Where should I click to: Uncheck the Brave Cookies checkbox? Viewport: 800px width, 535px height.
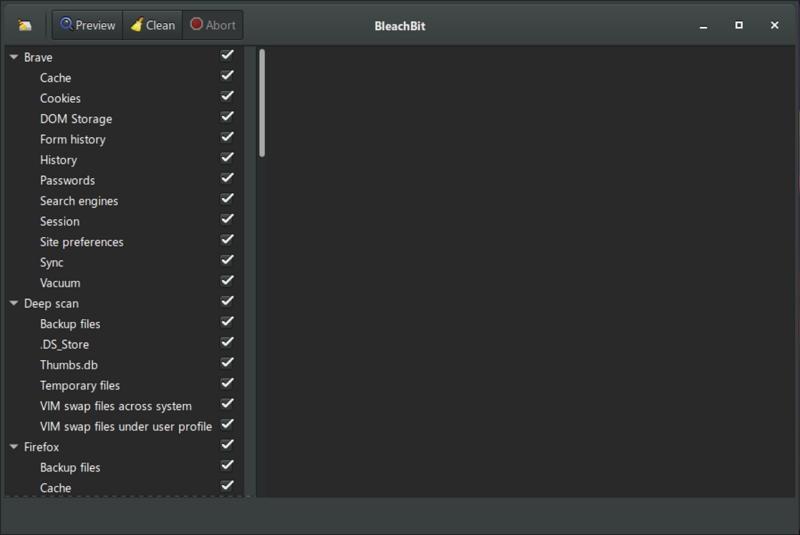click(227, 97)
